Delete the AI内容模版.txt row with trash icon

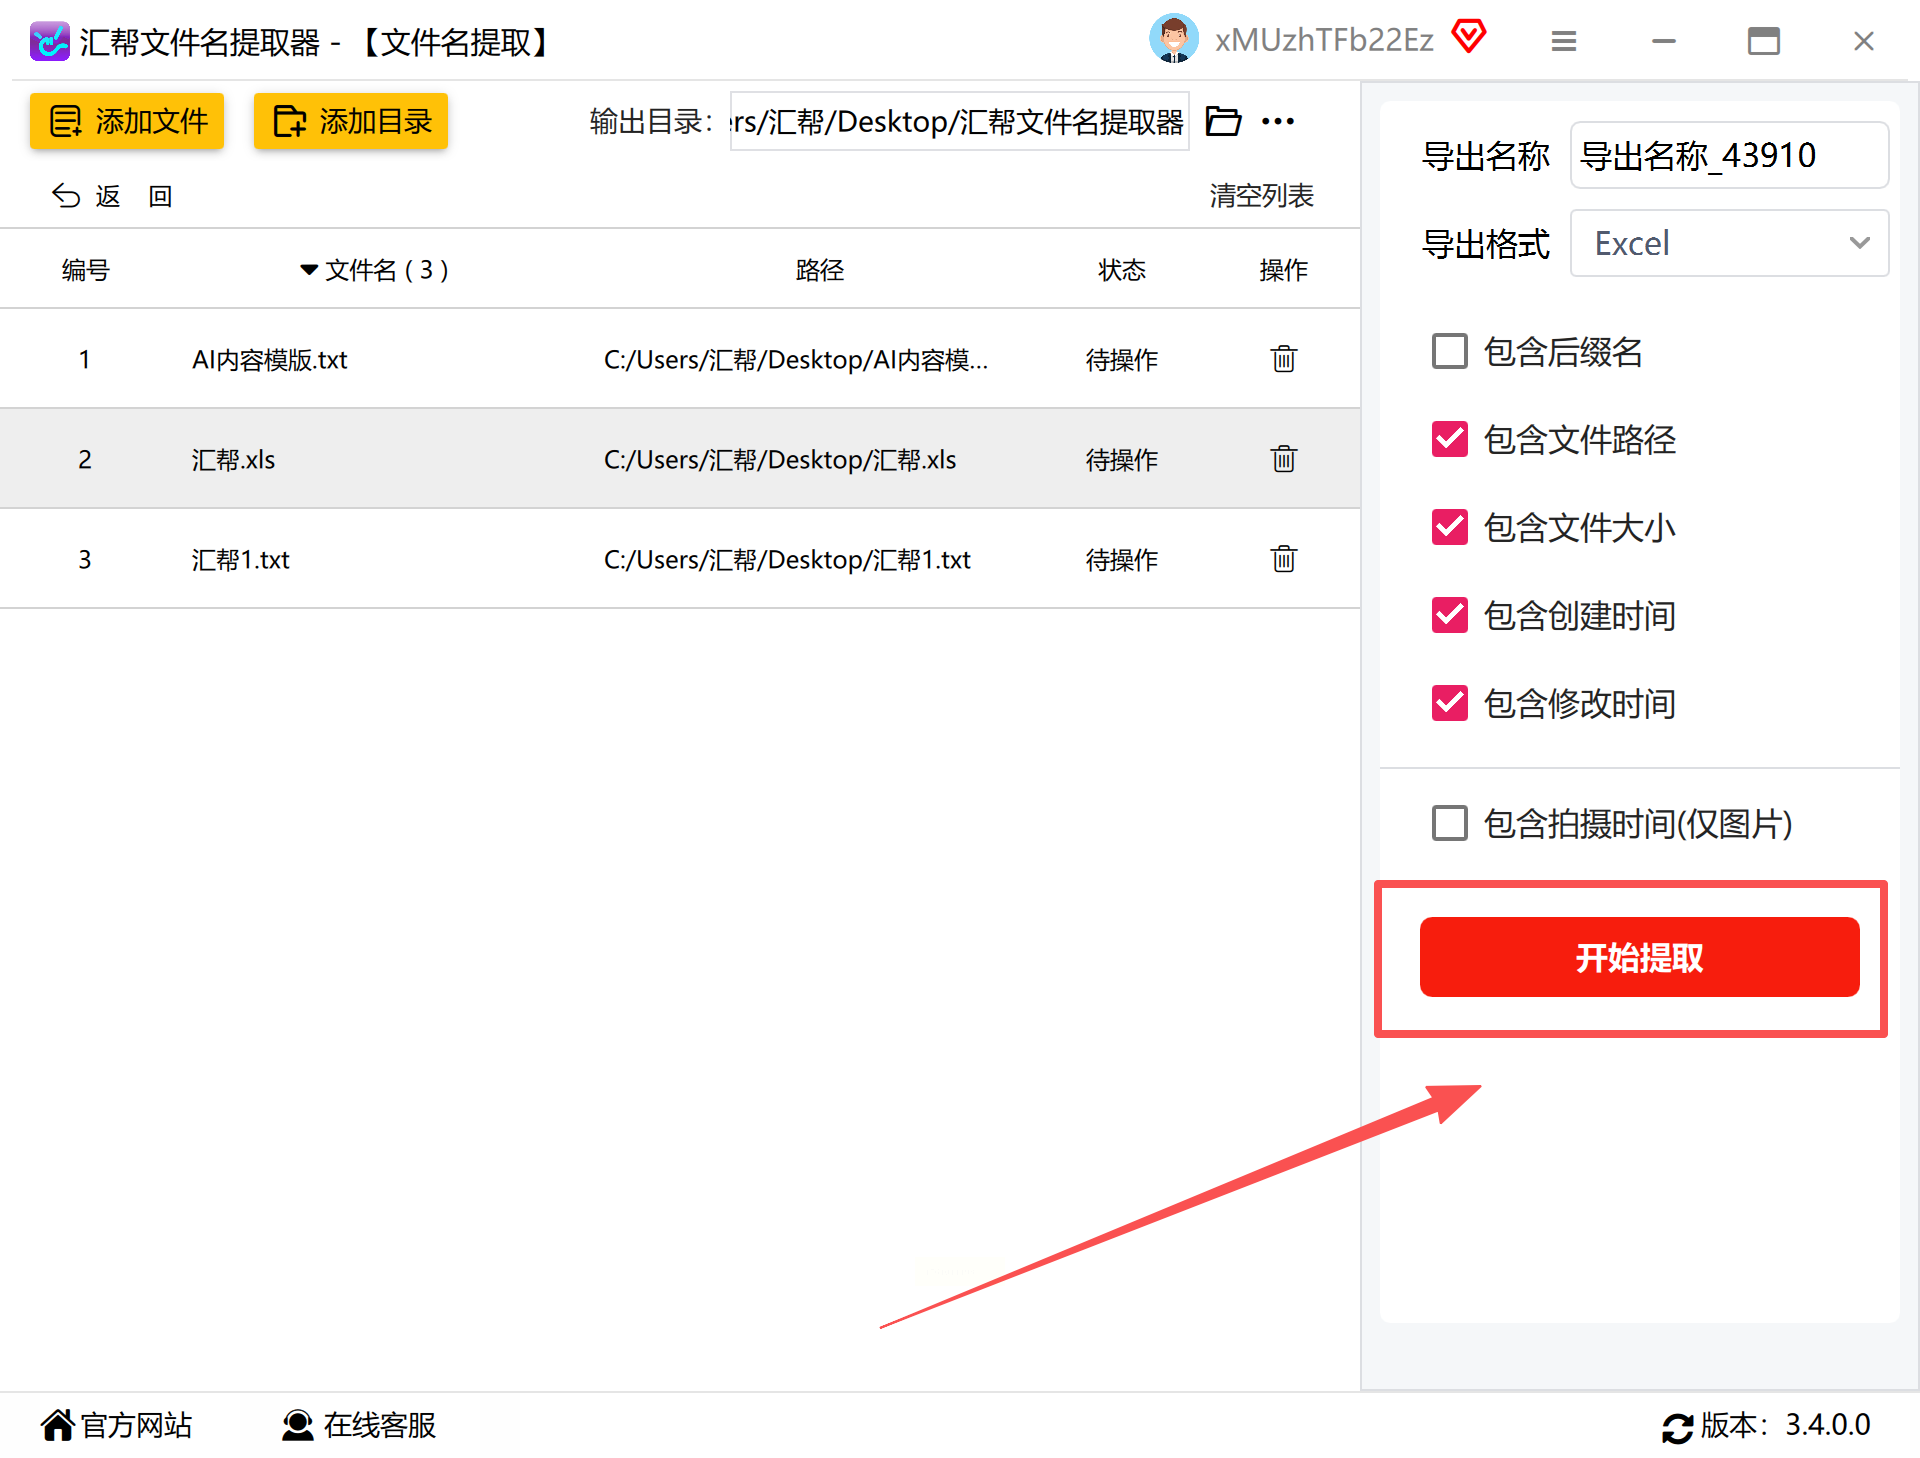(x=1283, y=359)
